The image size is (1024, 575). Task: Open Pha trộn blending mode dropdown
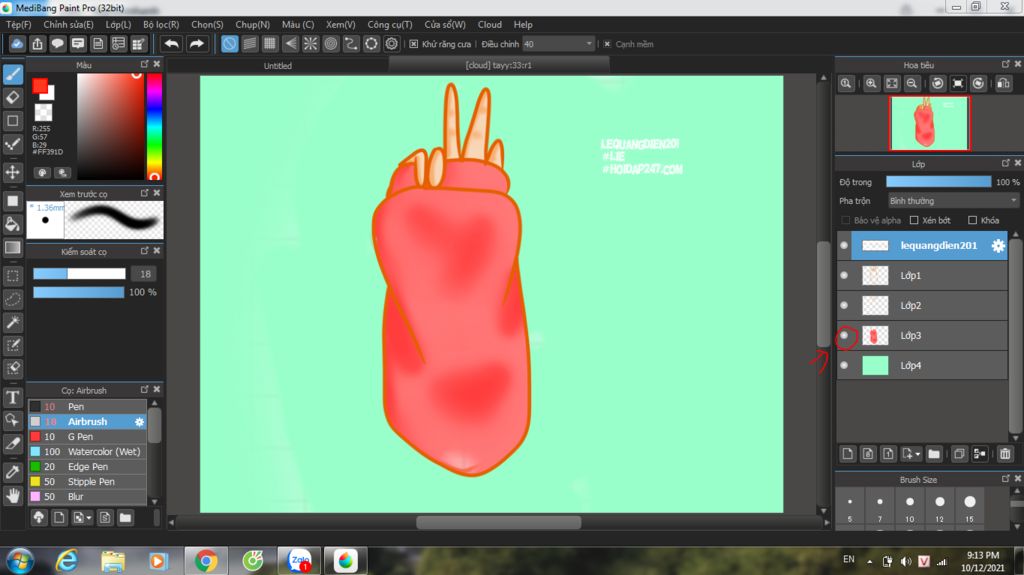952,201
